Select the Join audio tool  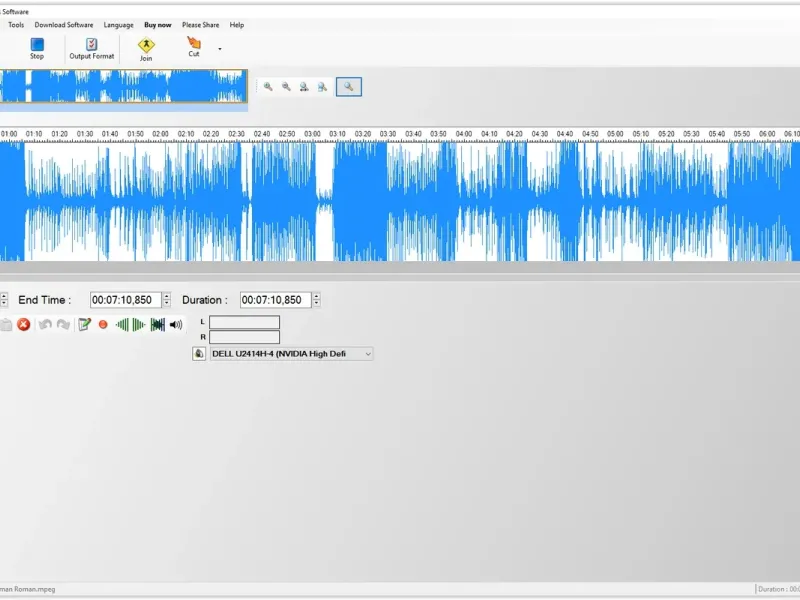coord(146,48)
